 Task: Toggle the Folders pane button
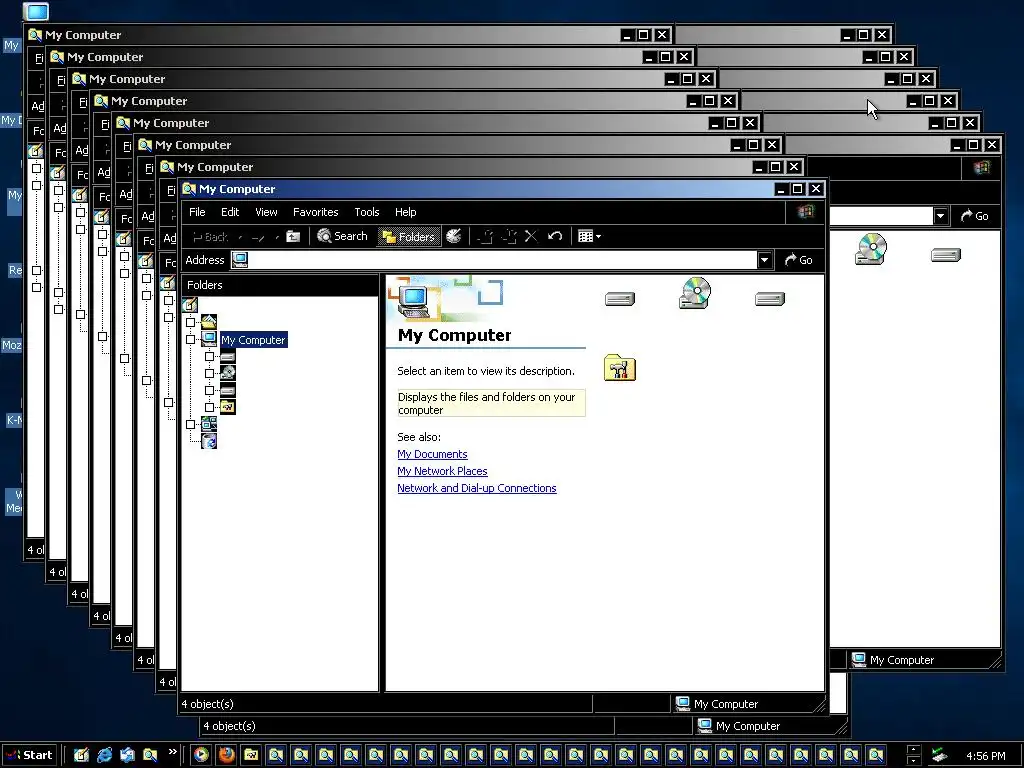(x=409, y=236)
